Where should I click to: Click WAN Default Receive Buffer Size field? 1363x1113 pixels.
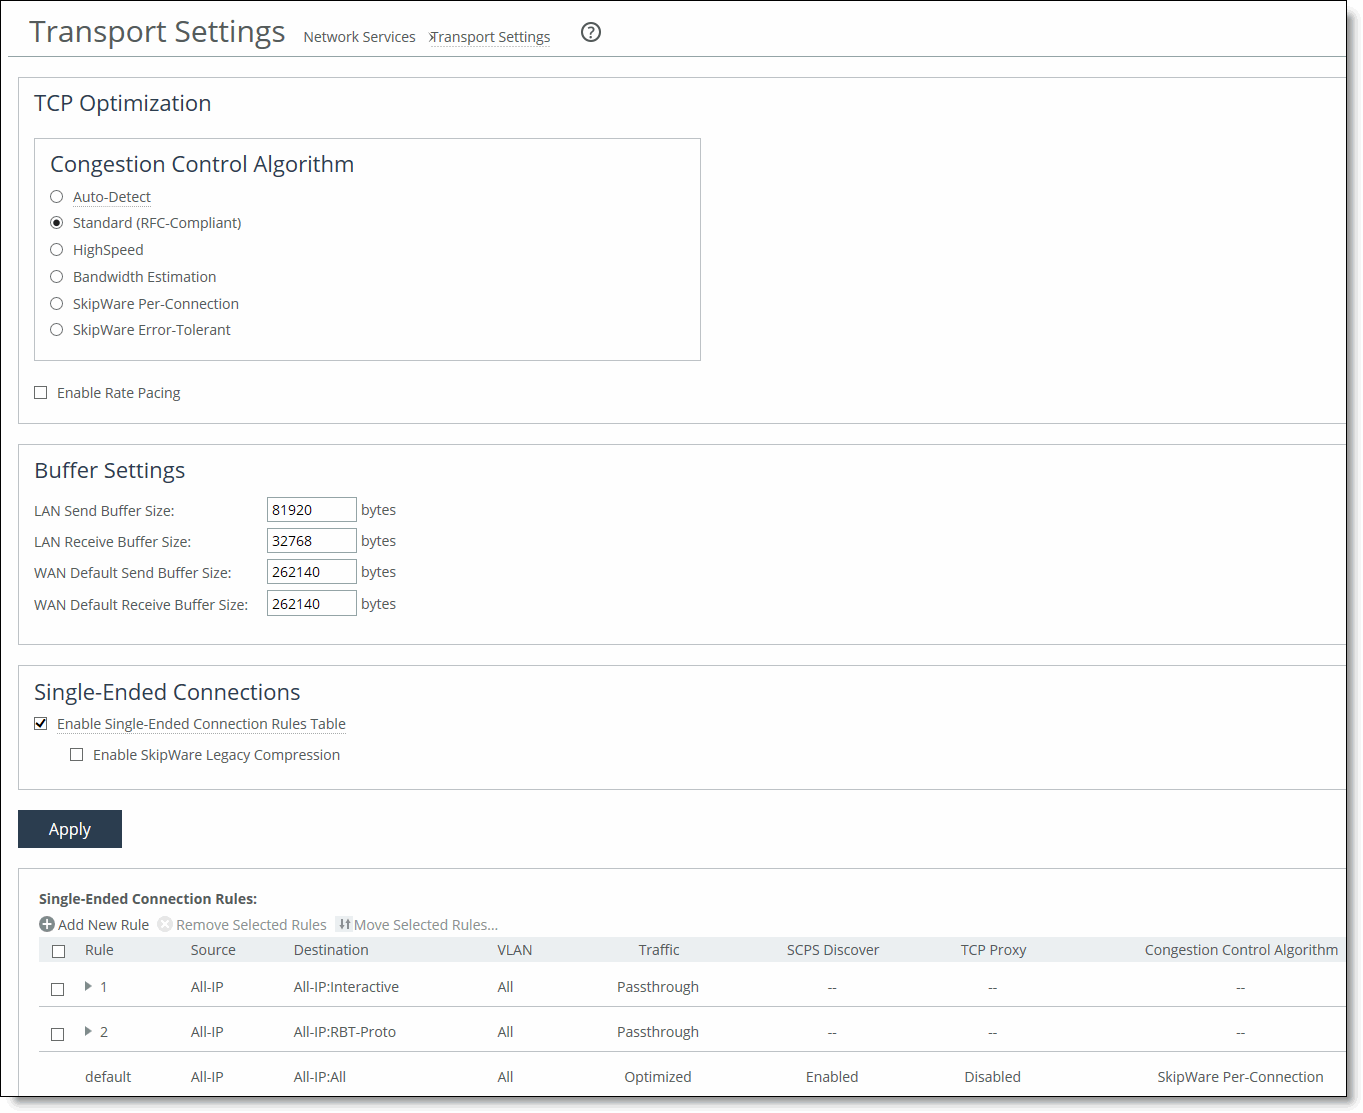pos(312,604)
